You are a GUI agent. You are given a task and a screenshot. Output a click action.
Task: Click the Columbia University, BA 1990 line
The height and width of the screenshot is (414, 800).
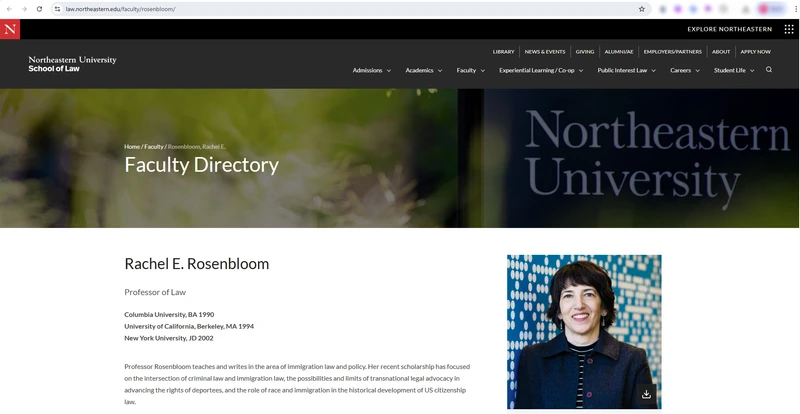tap(169, 314)
